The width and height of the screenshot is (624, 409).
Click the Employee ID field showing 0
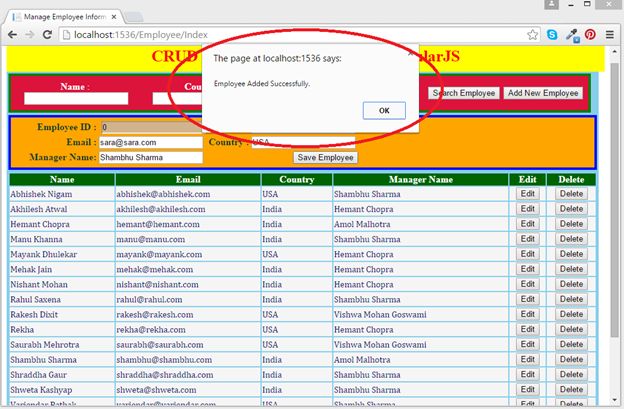click(x=151, y=127)
